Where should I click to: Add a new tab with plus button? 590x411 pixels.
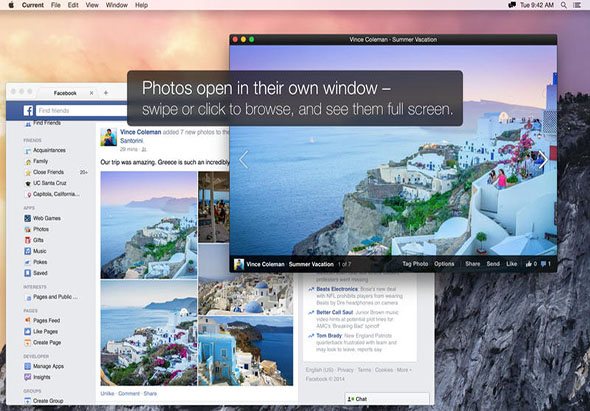coord(106,93)
